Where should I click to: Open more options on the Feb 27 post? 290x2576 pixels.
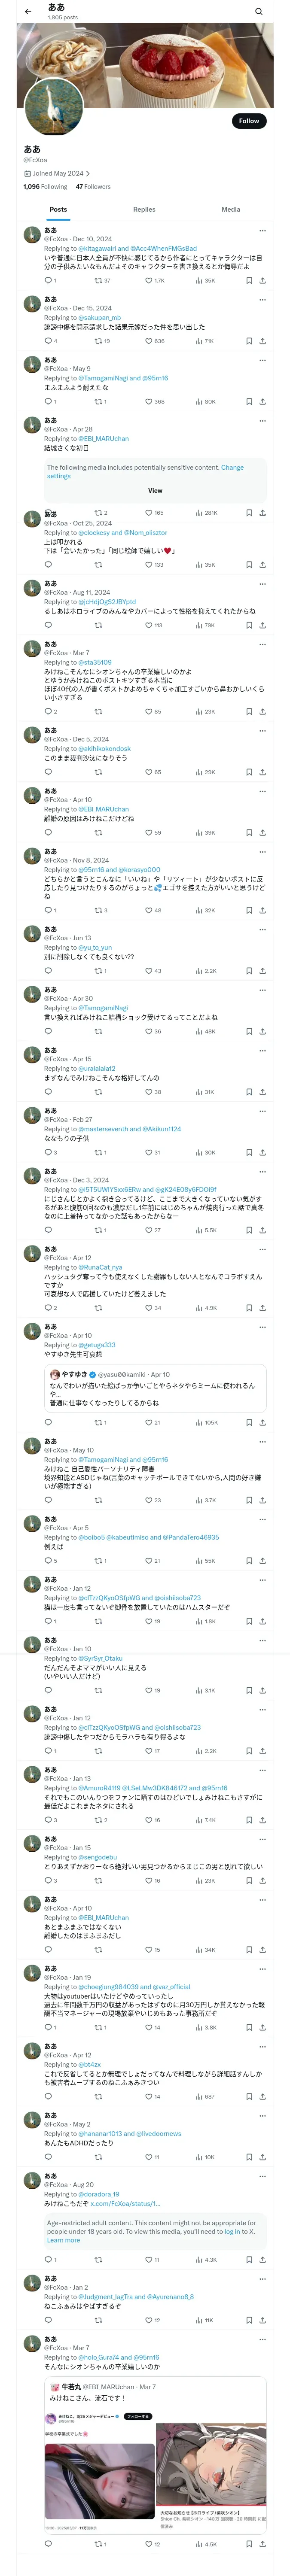[x=262, y=1111]
